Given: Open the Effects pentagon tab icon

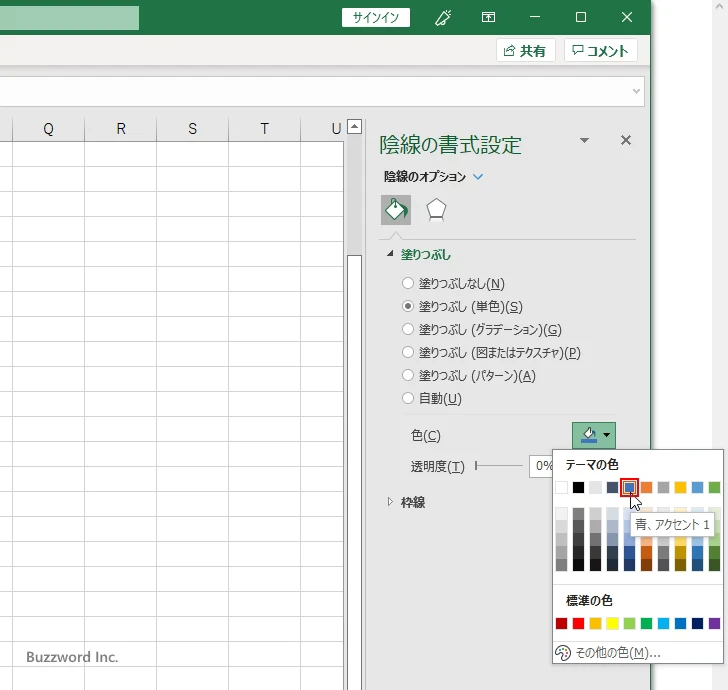Looking at the screenshot, I should tap(436, 210).
